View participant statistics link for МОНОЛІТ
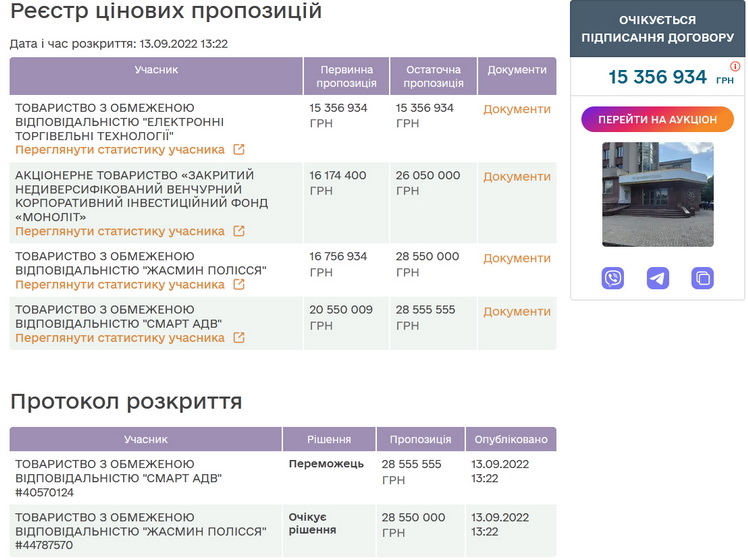 pos(120,231)
